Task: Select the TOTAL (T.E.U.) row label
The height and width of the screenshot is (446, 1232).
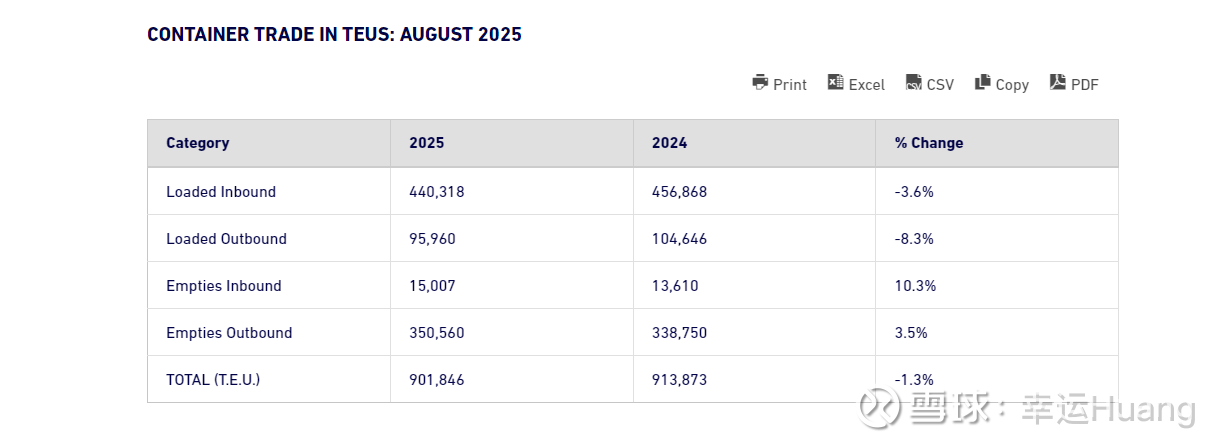Action: coord(213,380)
